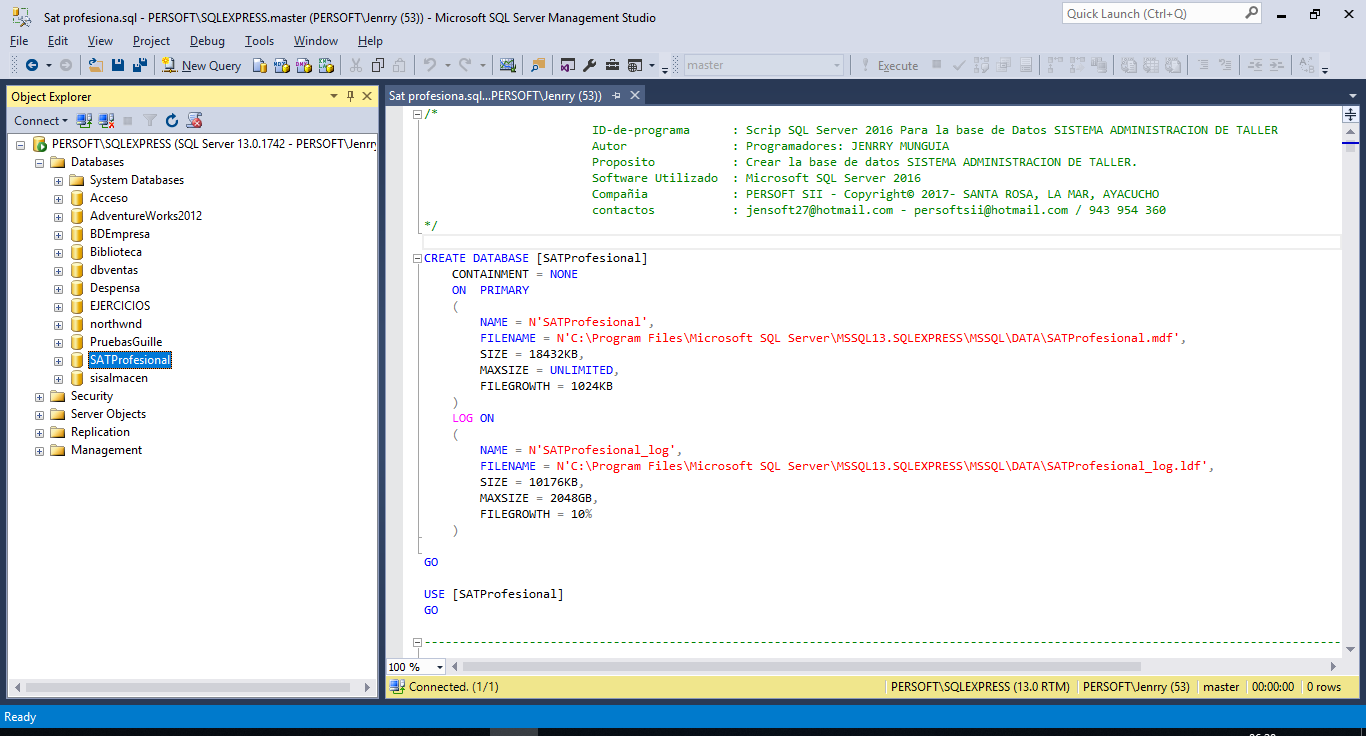Click the Navigate Backward arrow icon
Viewport: 1366px width, 736px height.
[x=32, y=65]
